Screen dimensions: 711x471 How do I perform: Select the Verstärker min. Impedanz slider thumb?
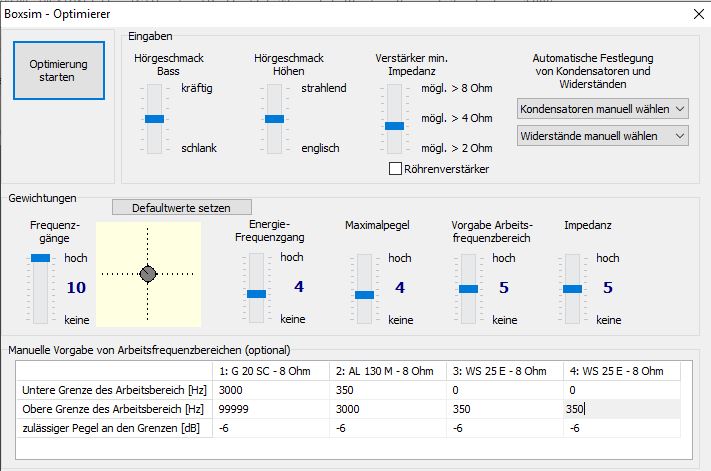pos(394,126)
